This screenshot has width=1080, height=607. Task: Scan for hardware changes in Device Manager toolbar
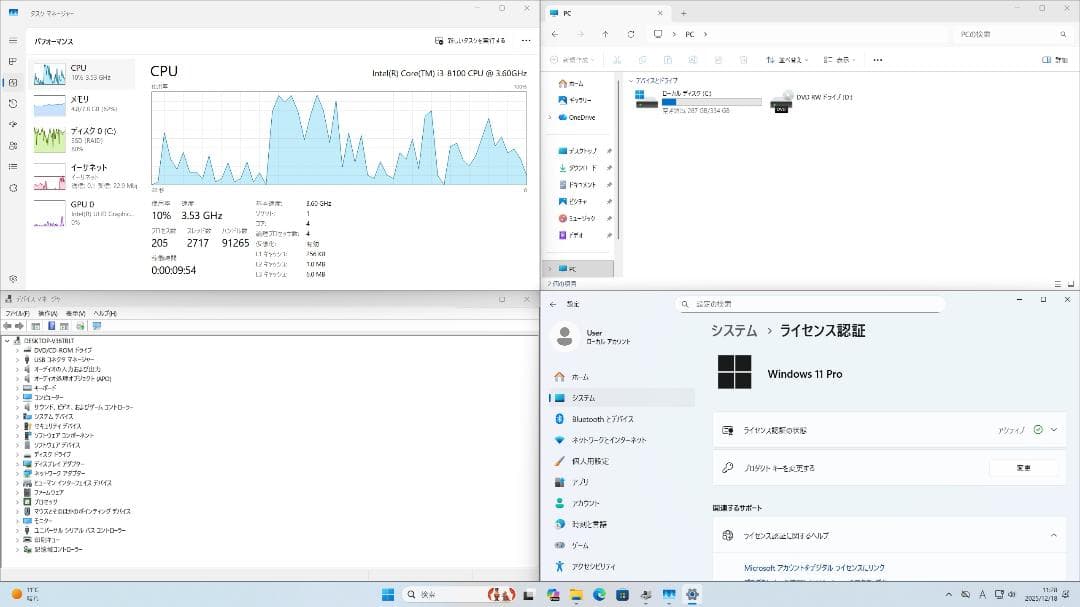tap(80, 326)
